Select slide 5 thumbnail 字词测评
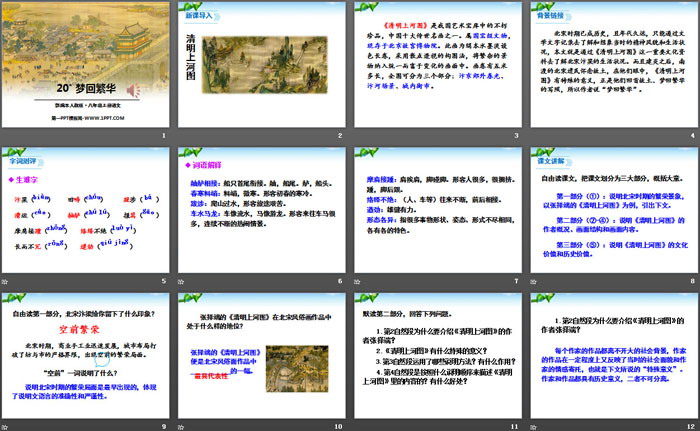 (x=85, y=210)
